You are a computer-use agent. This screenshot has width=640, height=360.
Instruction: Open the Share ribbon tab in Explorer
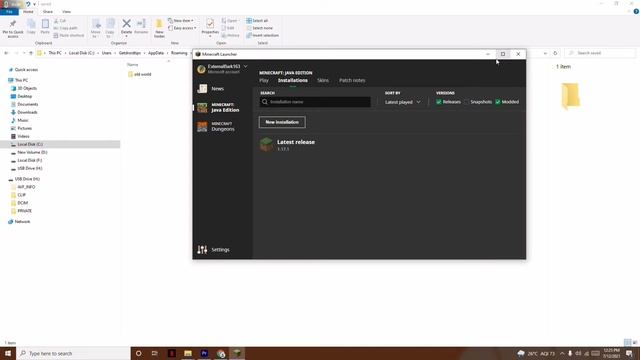click(48, 11)
